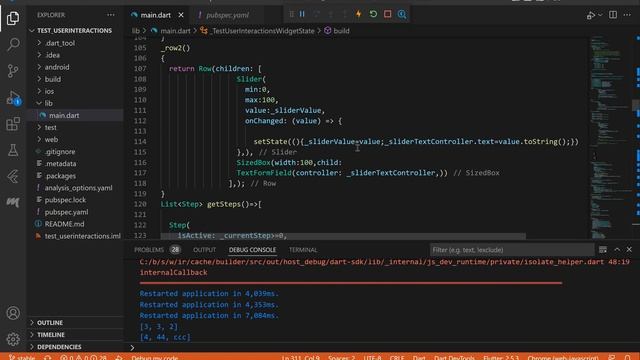Click the debug console filter field
The height and width of the screenshot is (360, 640).
(512, 250)
